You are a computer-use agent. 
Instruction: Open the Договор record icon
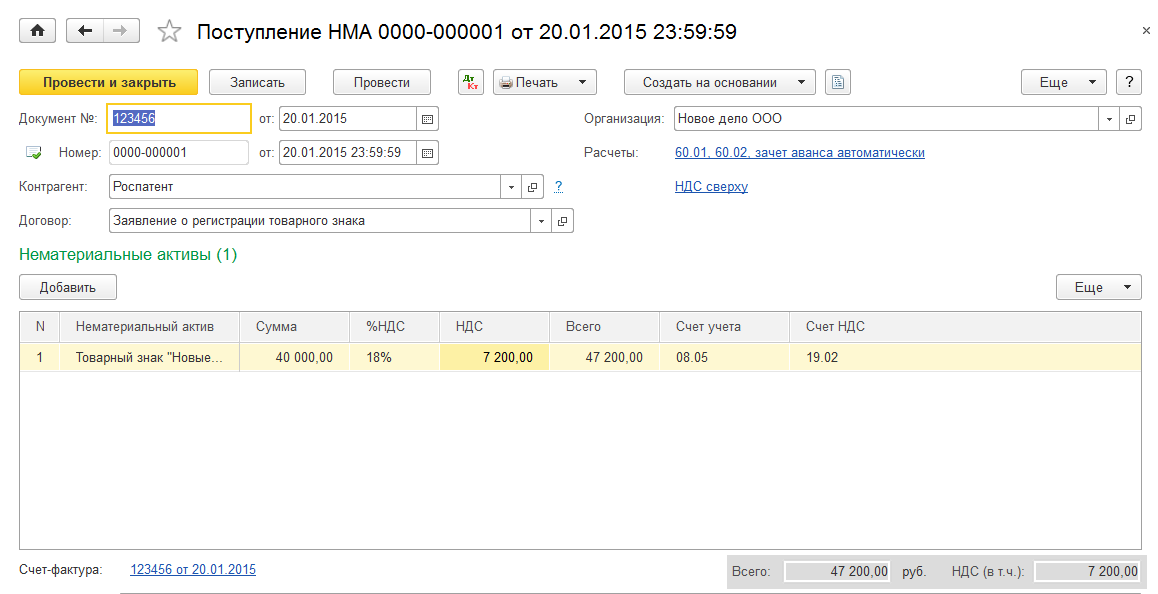pos(562,221)
